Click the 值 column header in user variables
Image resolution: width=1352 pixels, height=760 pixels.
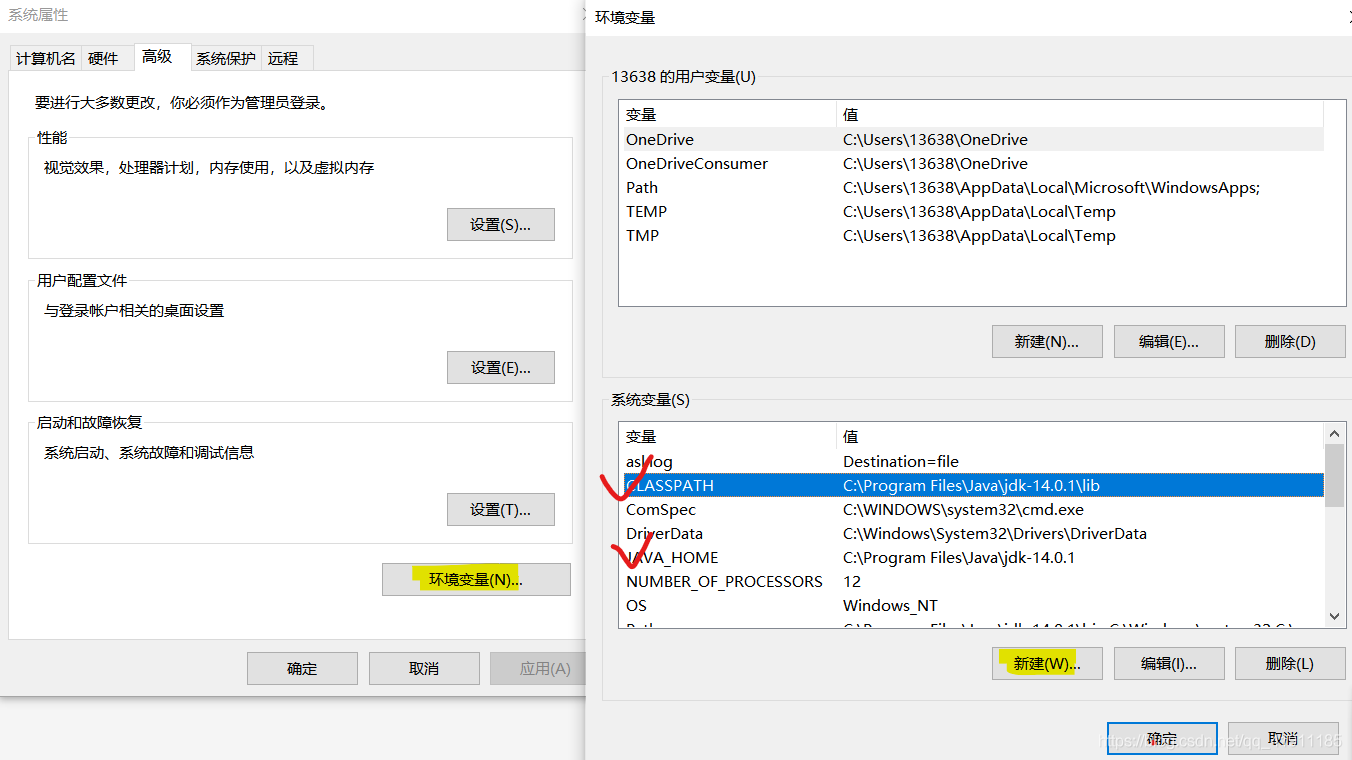[1080, 114]
